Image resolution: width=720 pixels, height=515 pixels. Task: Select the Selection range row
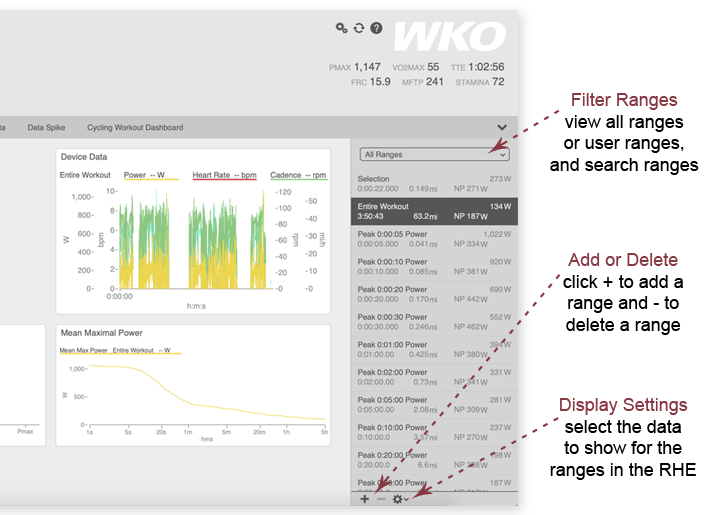(434, 184)
